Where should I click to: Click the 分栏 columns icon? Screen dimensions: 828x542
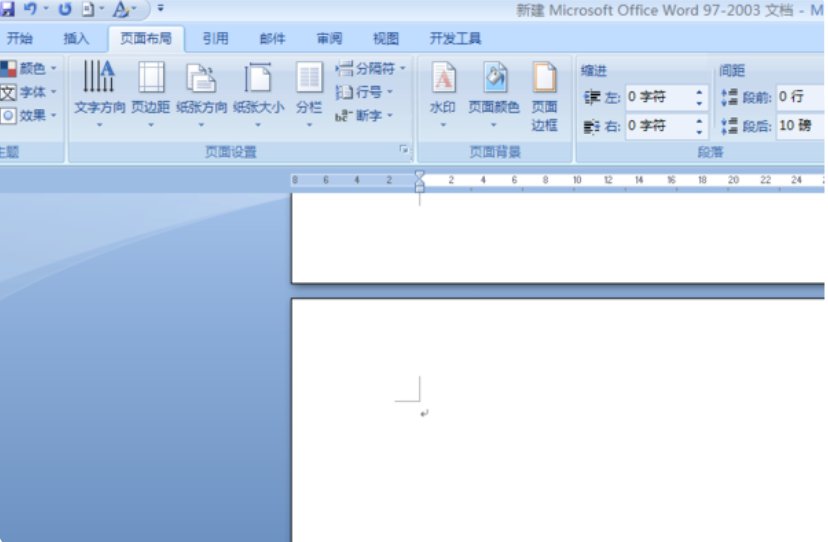coord(309,78)
